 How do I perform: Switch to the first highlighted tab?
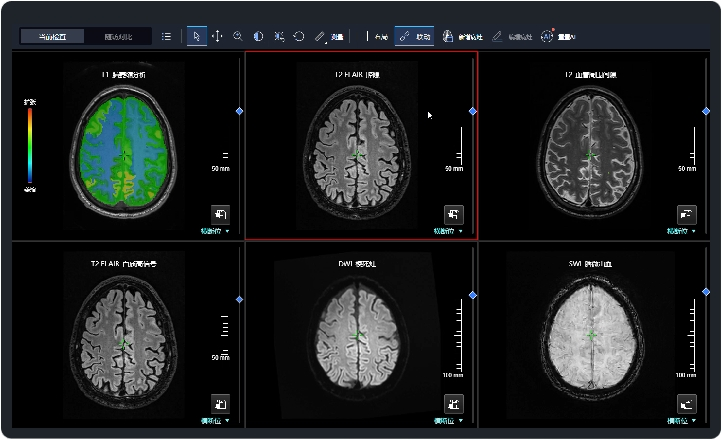(52, 36)
